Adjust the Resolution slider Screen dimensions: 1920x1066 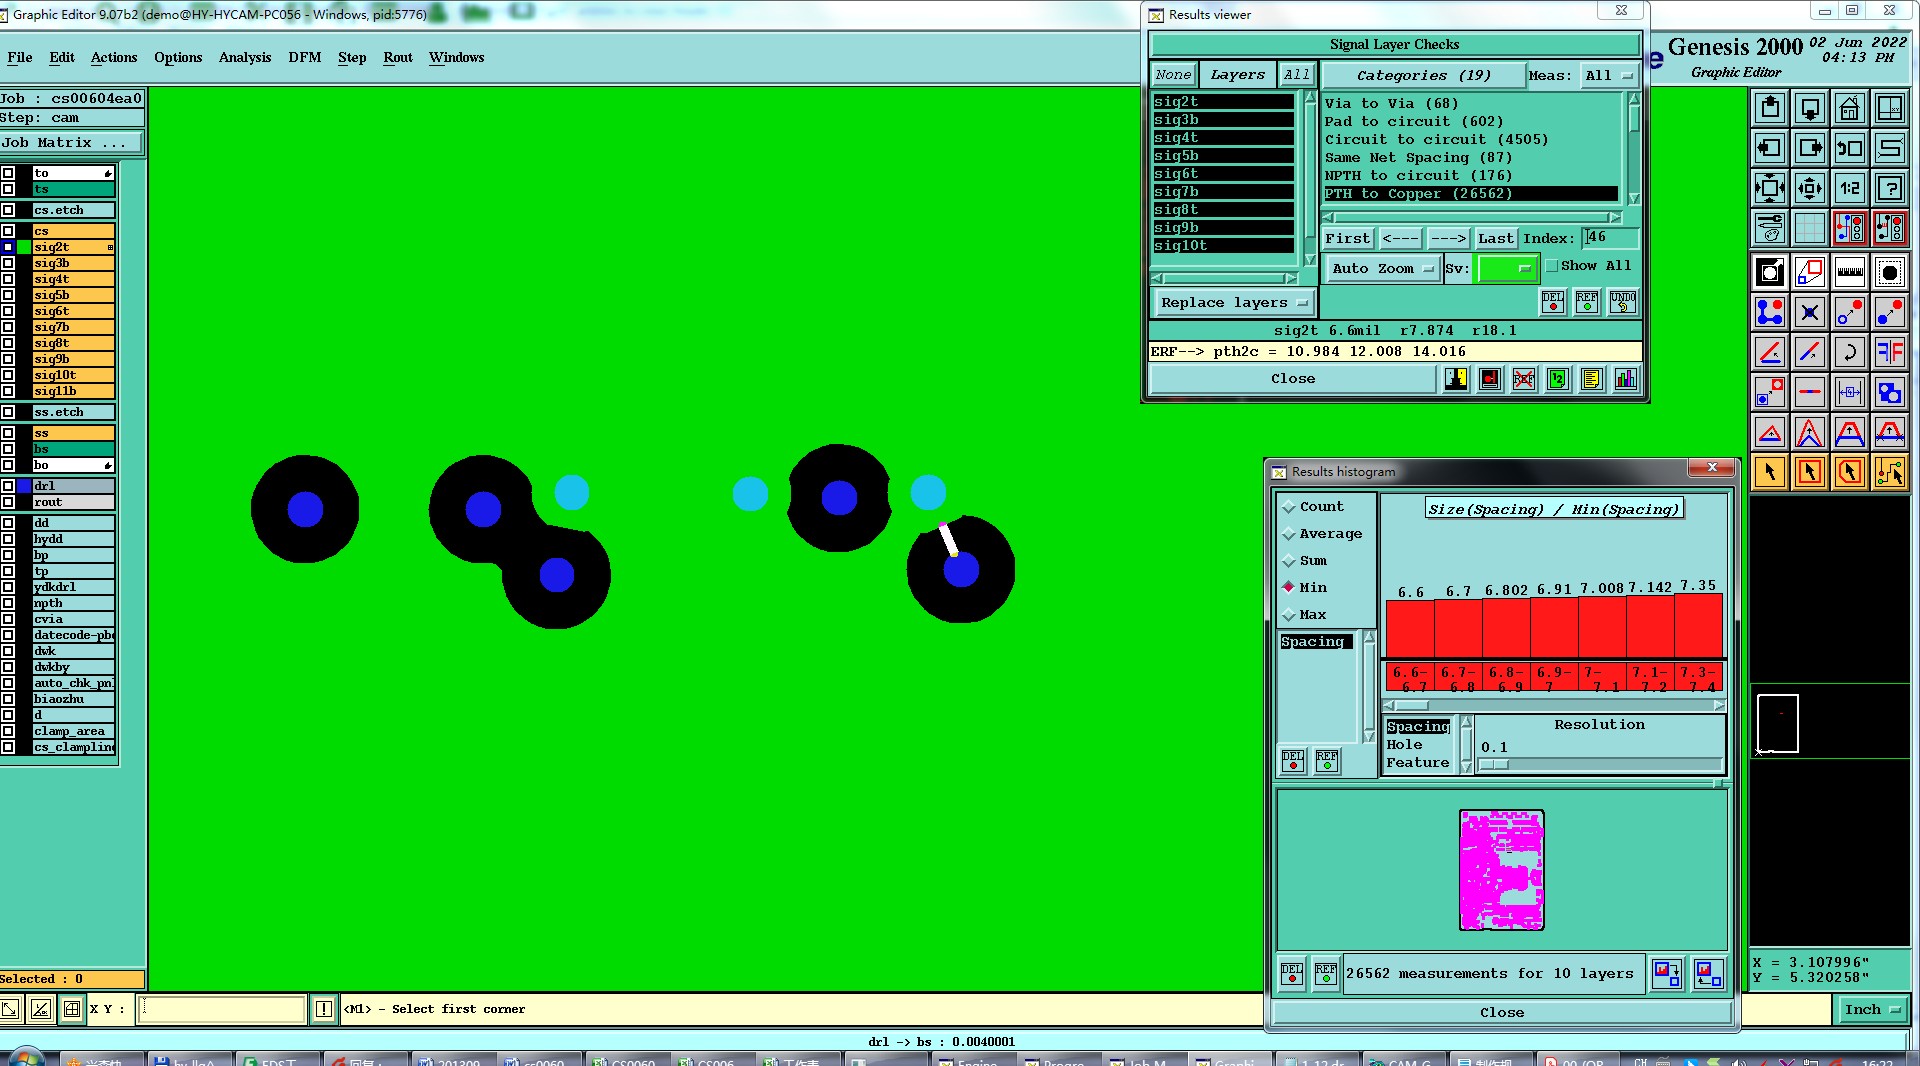click(x=1600, y=765)
